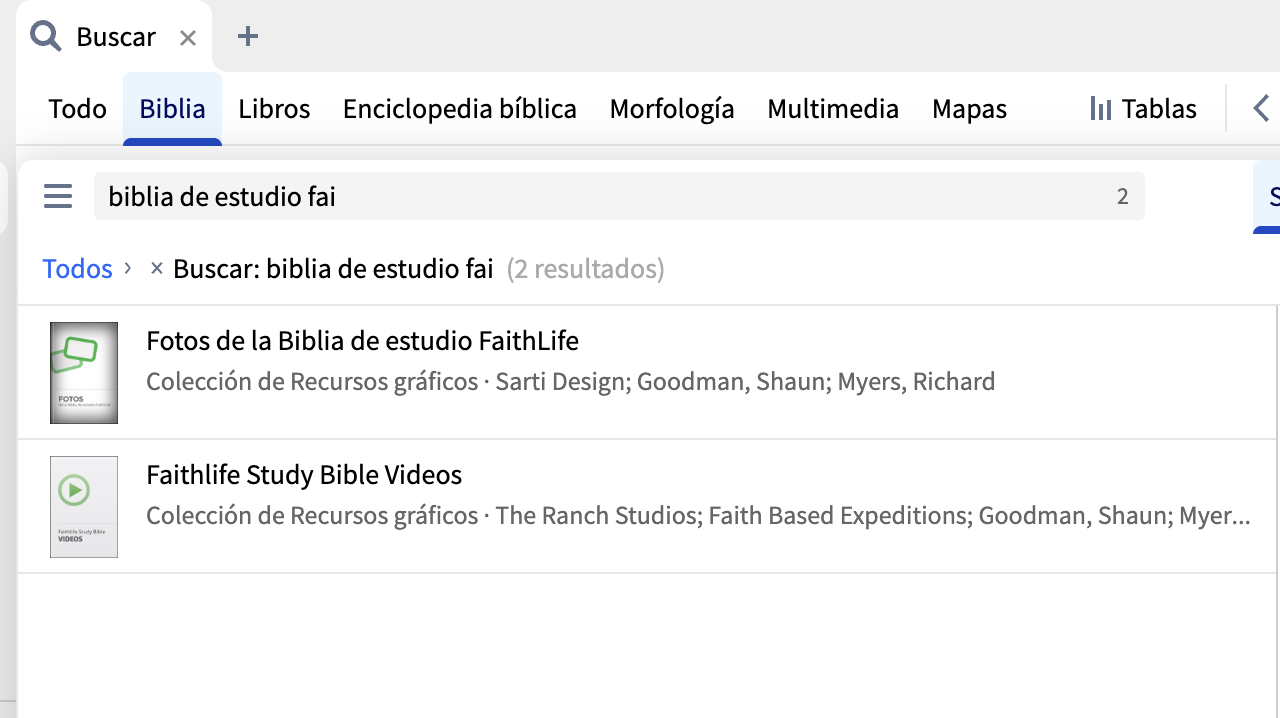1280x718 pixels.
Task: Close the Buscar tab
Action: coord(188,38)
